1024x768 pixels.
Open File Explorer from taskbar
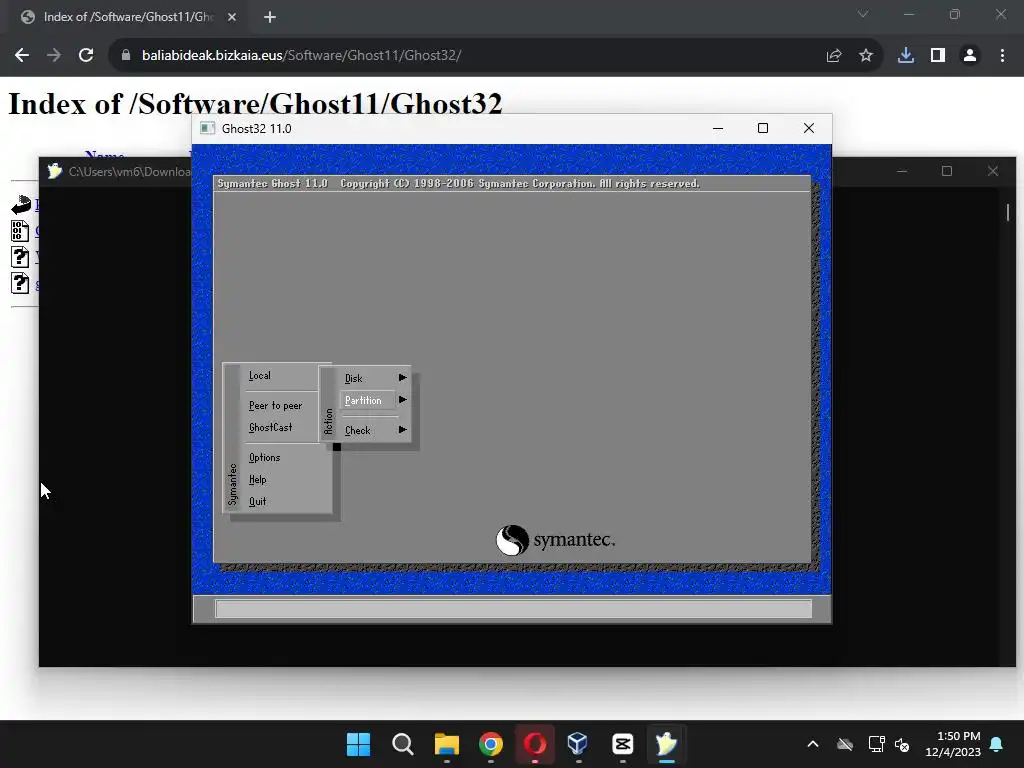tap(447, 744)
